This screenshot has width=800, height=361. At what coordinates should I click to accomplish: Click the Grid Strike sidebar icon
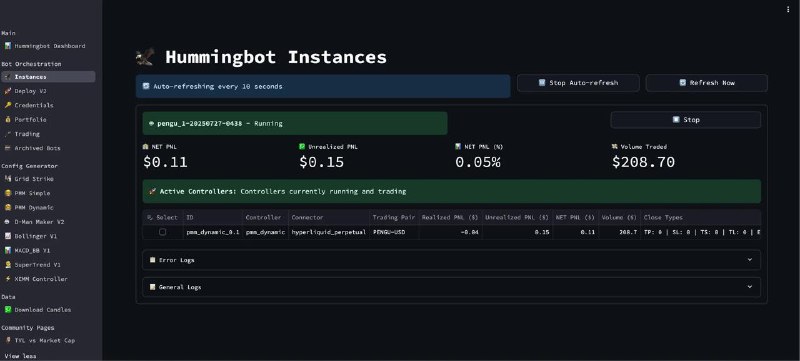8,179
